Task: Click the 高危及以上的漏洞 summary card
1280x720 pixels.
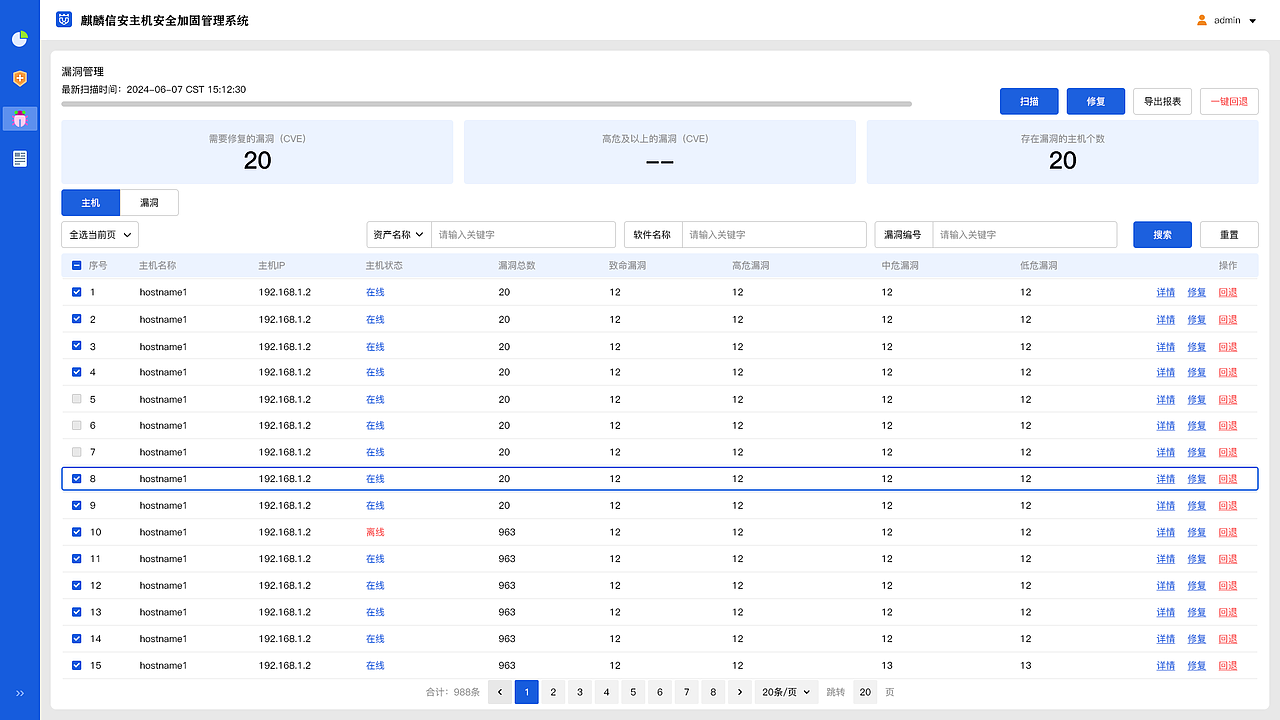Action: [660, 152]
